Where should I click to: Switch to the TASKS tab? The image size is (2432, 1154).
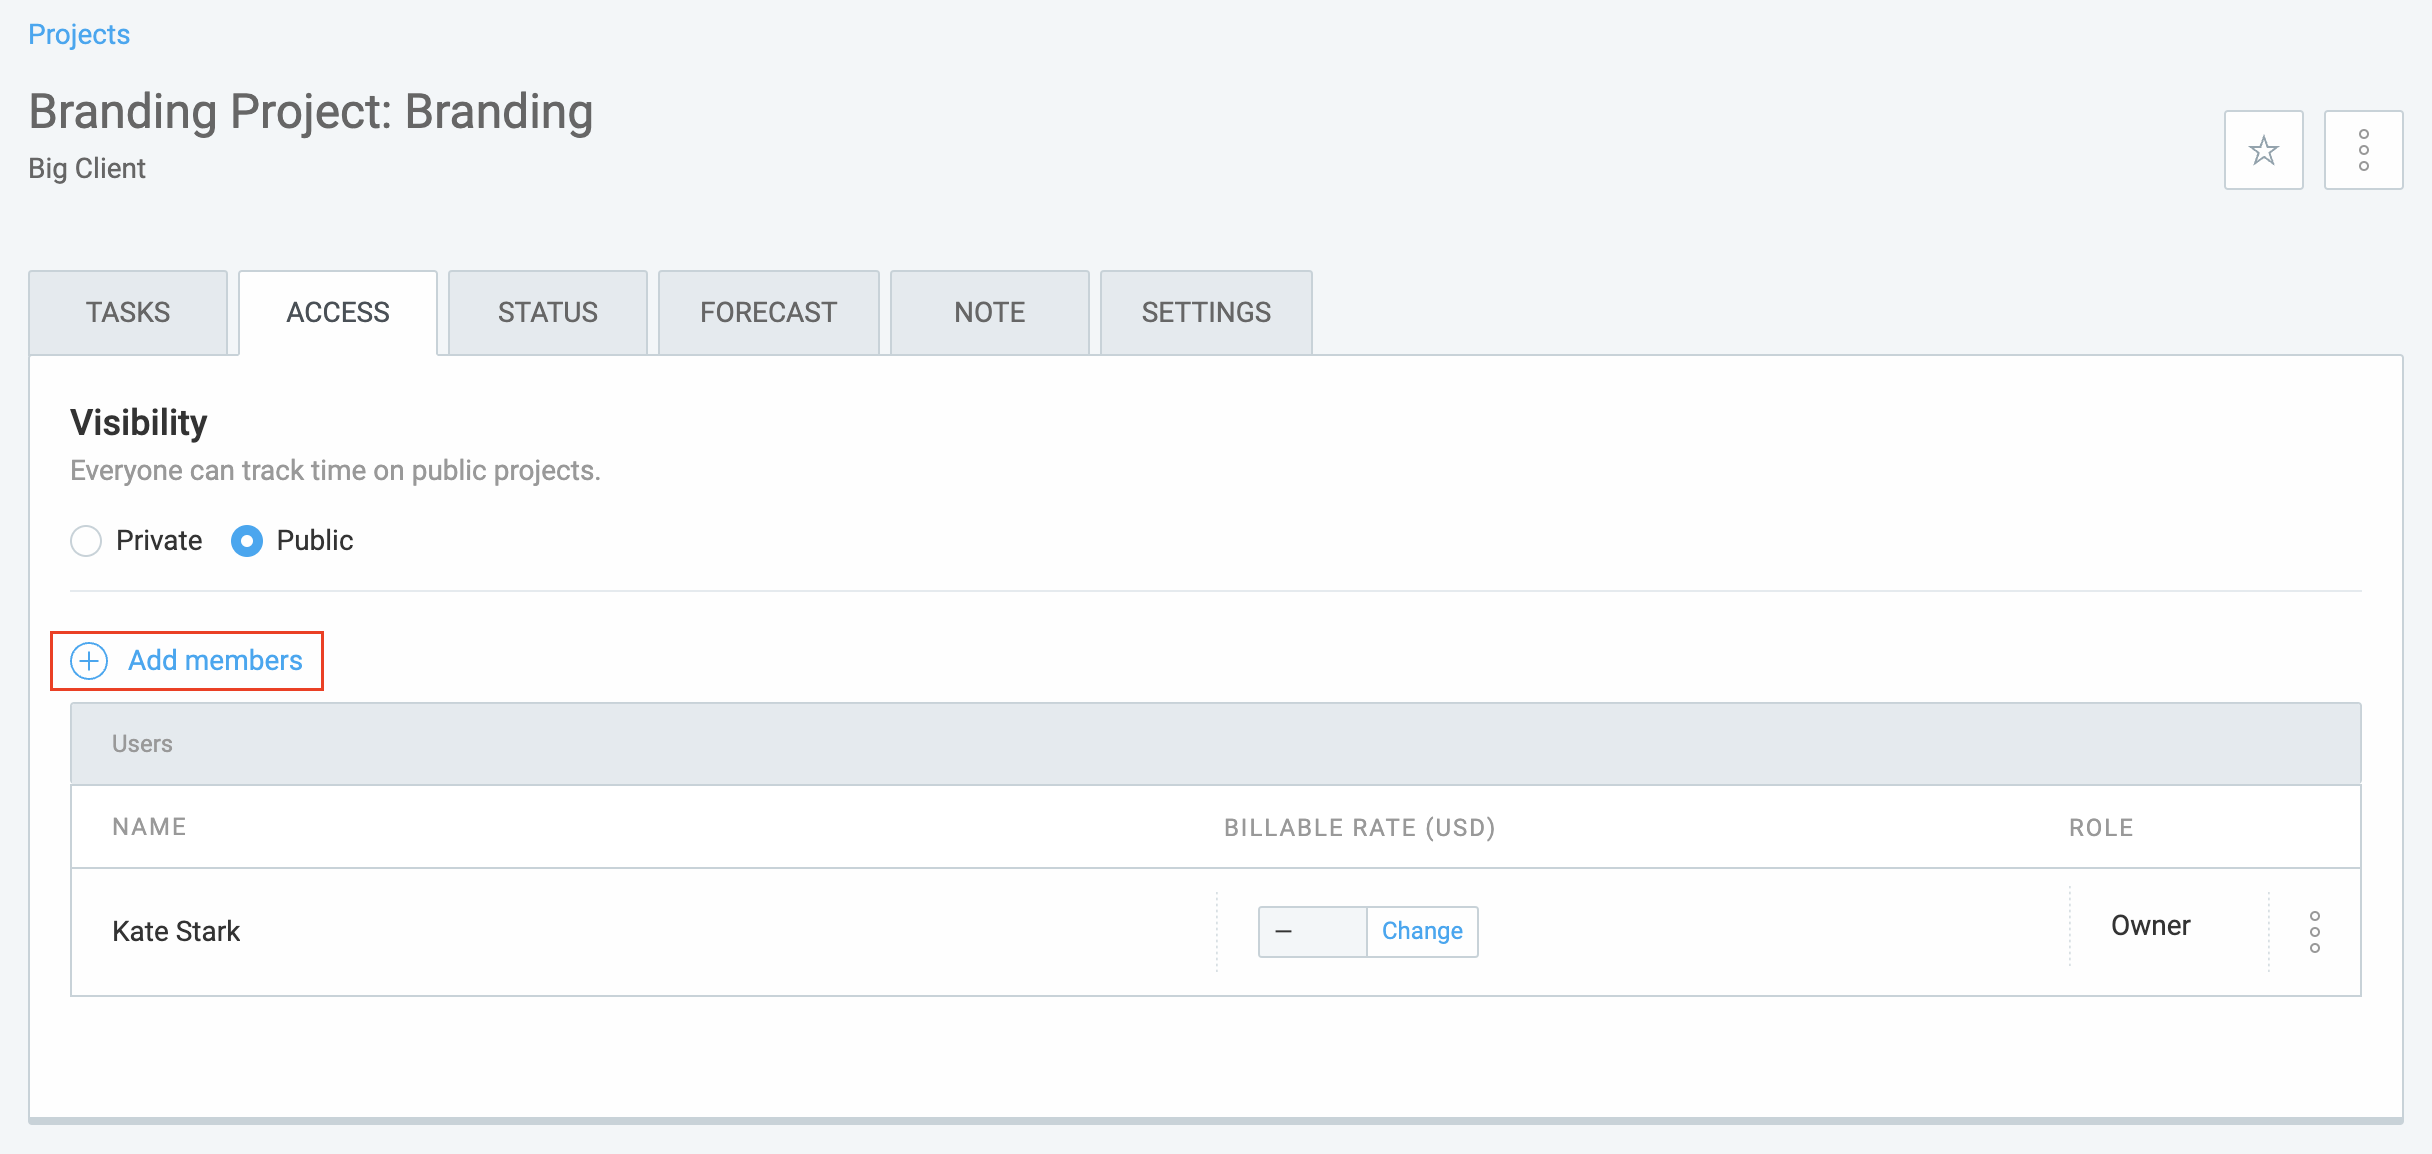[x=128, y=312]
